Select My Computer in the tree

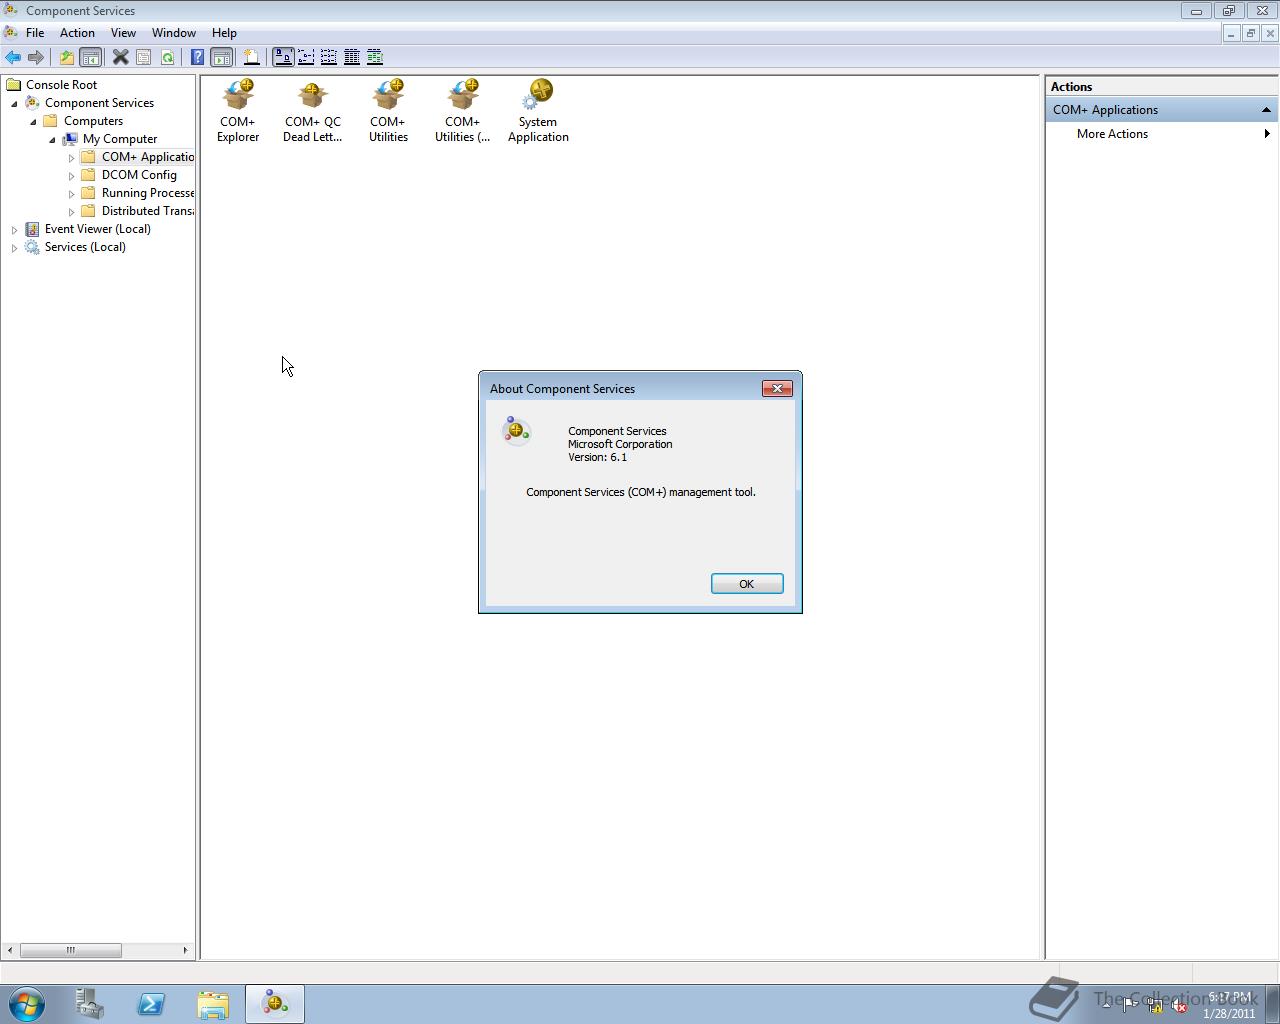coord(120,139)
